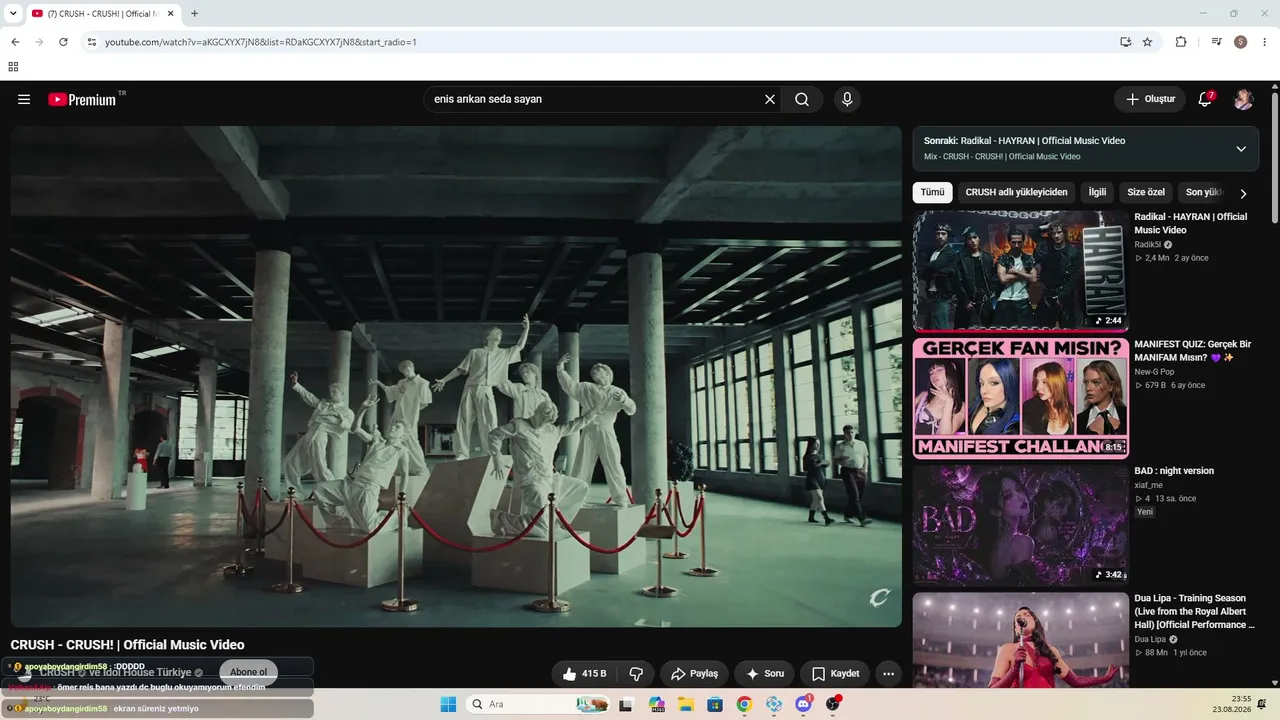This screenshot has height=720, width=1280.
Task: Open the Dua Lipa Training Season thumbnail
Action: [1020, 640]
